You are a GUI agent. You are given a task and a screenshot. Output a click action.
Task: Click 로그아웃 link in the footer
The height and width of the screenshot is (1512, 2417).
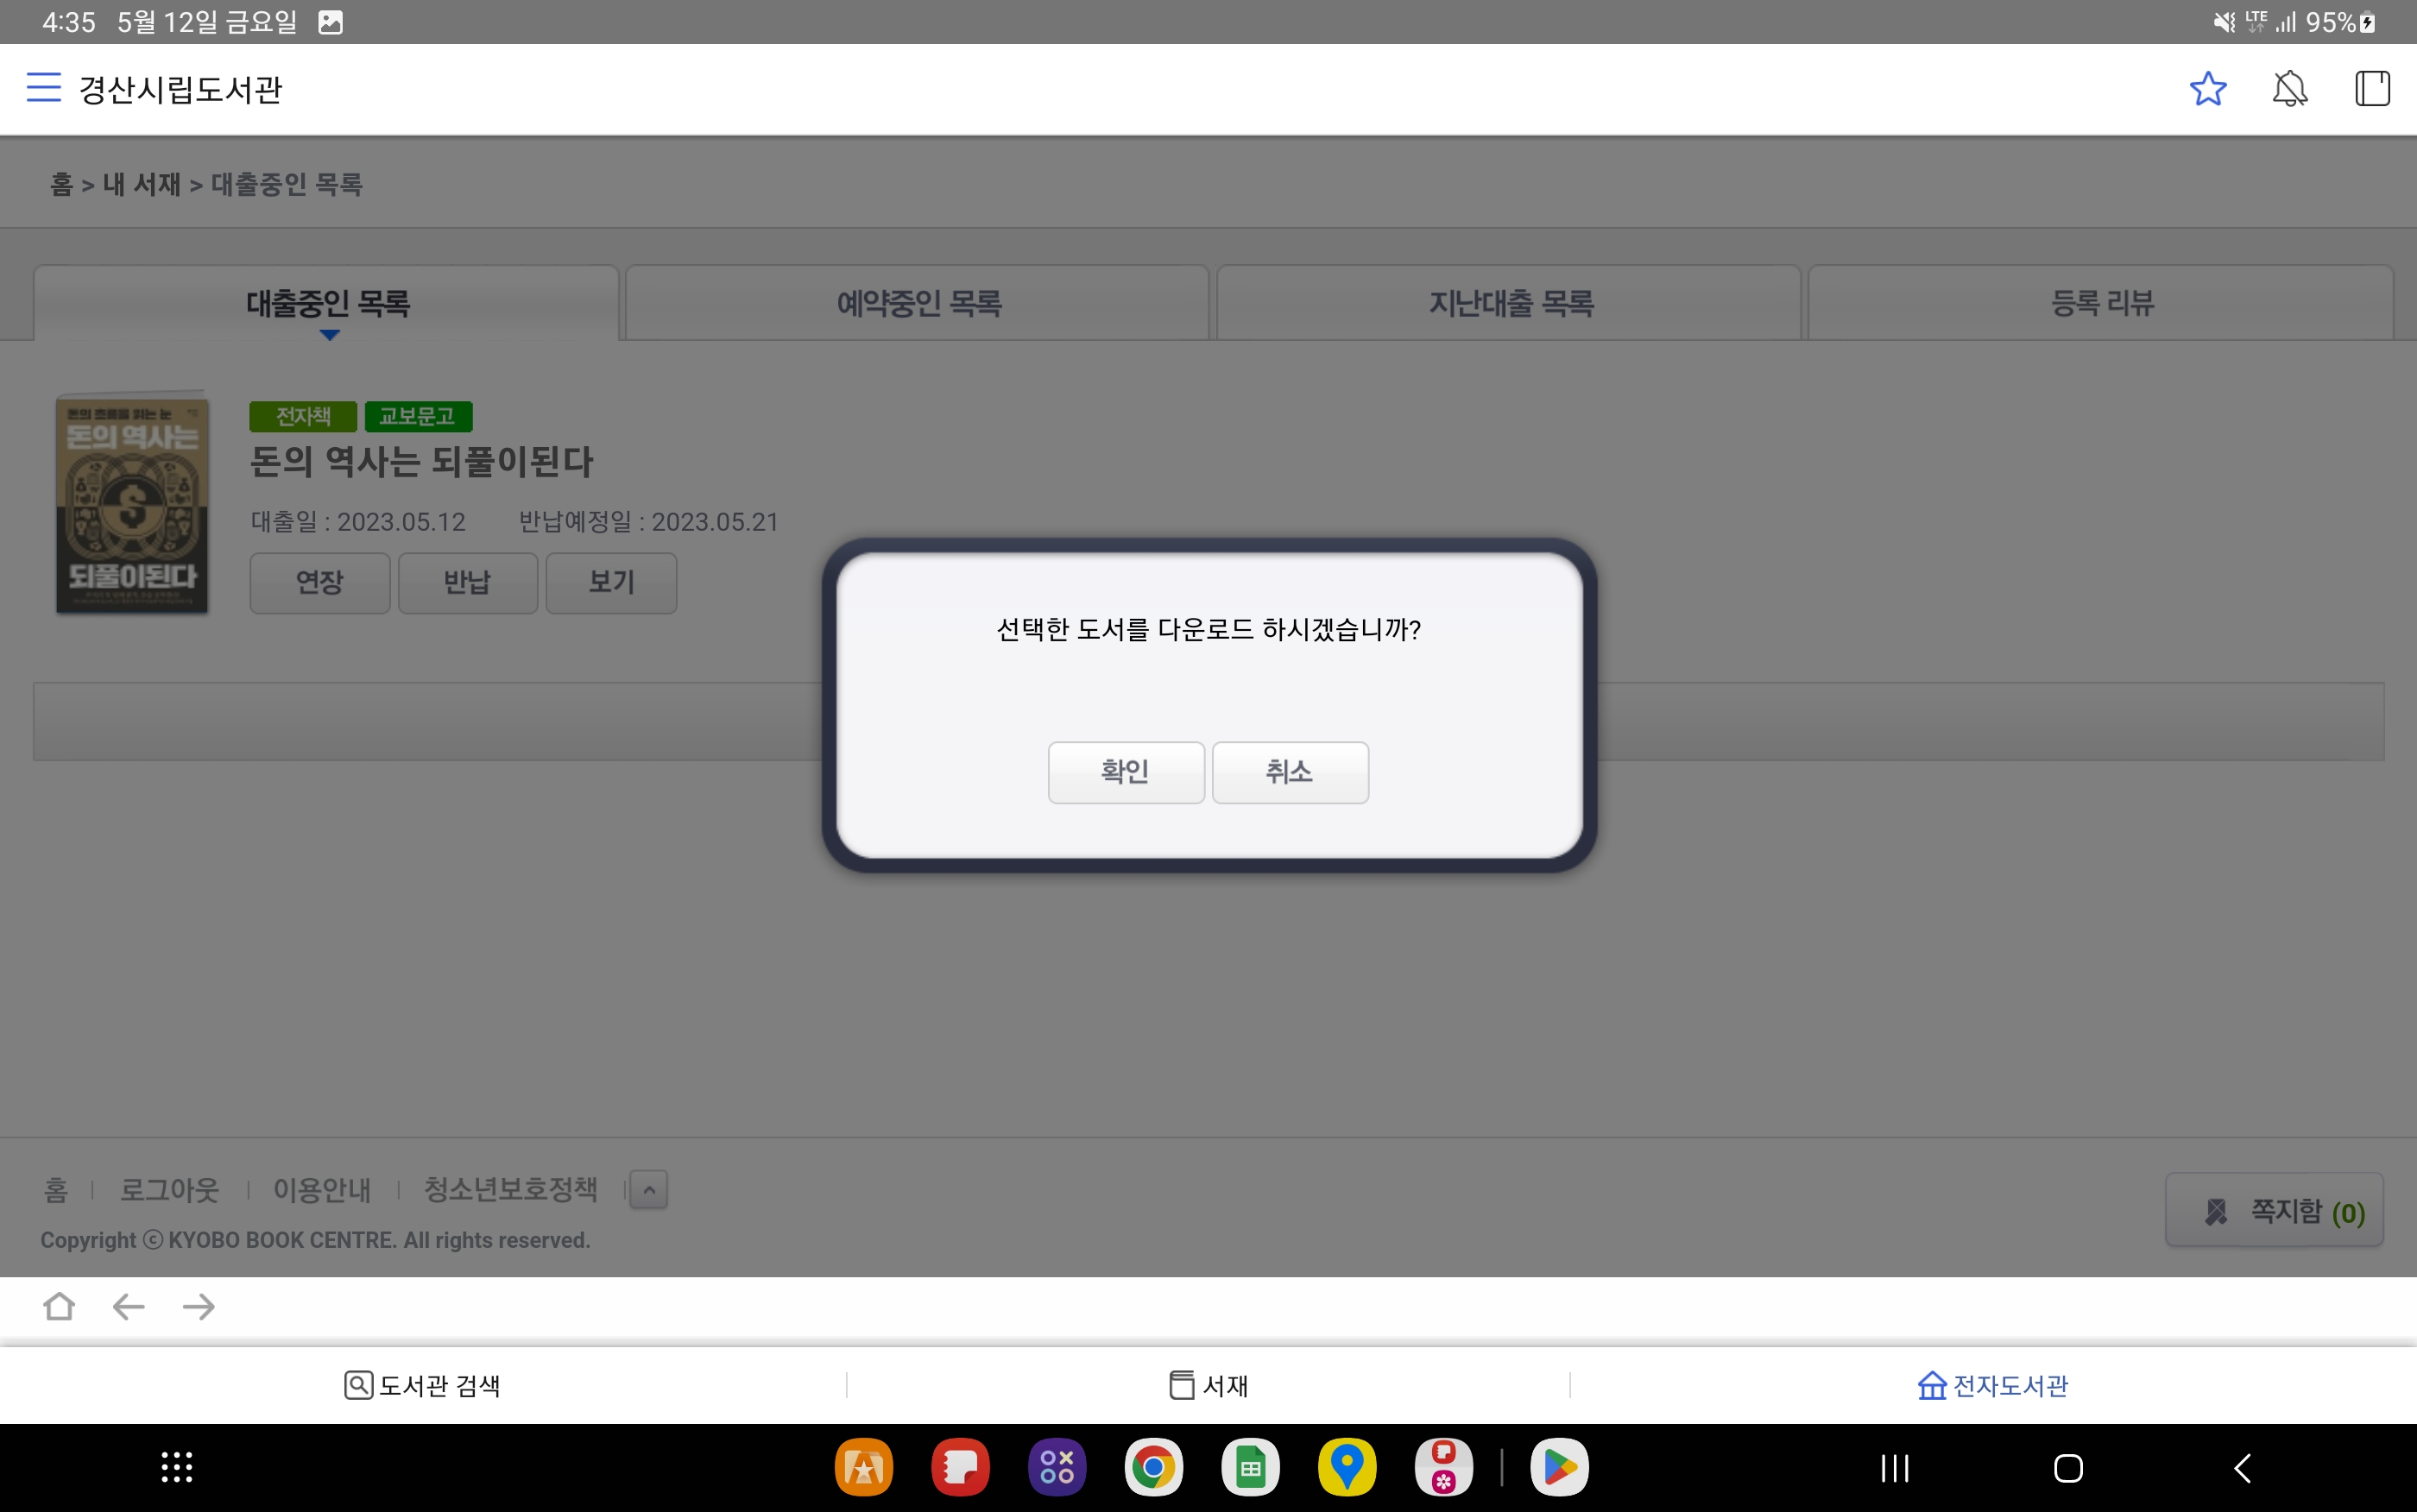(x=169, y=1190)
